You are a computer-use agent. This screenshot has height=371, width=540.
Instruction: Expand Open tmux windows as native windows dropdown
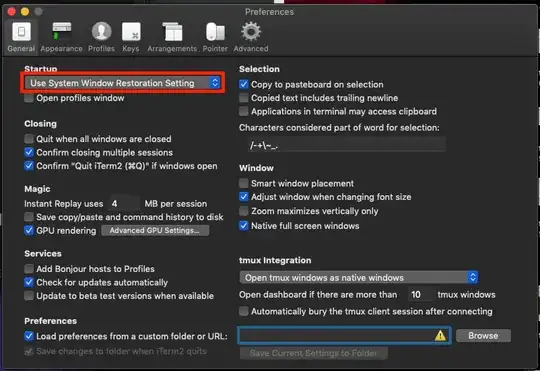pos(359,277)
